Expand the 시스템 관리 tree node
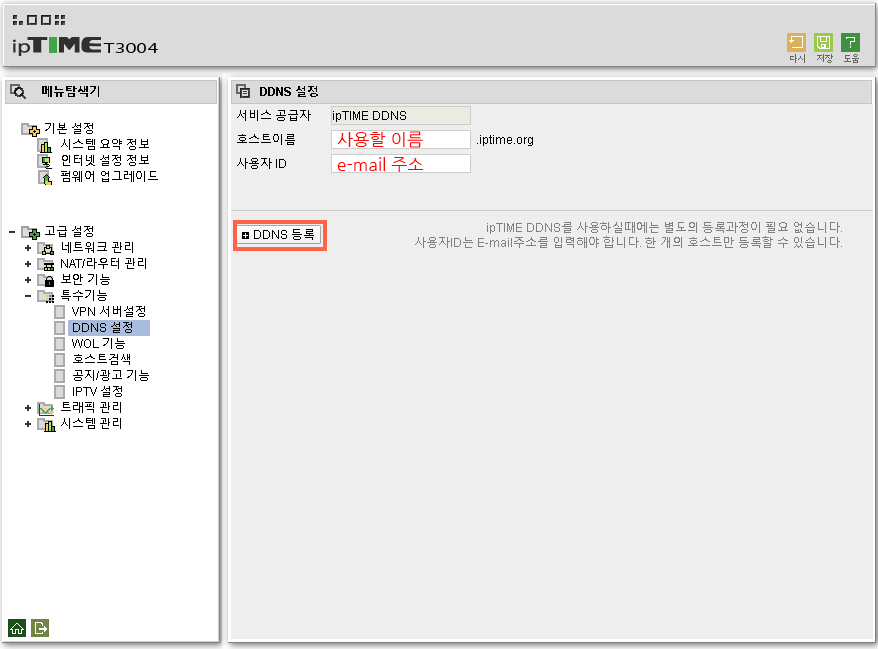 [28, 424]
